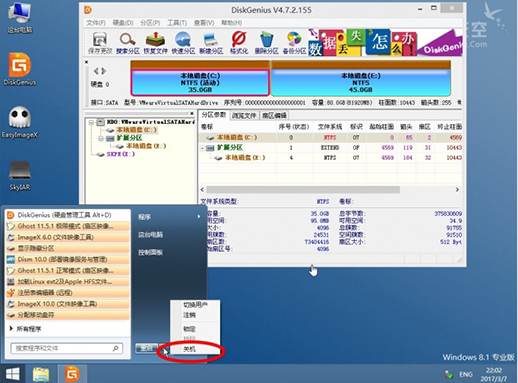Select the EasyImageX skull desktop icon
The image size is (518, 383).
[20, 122]
